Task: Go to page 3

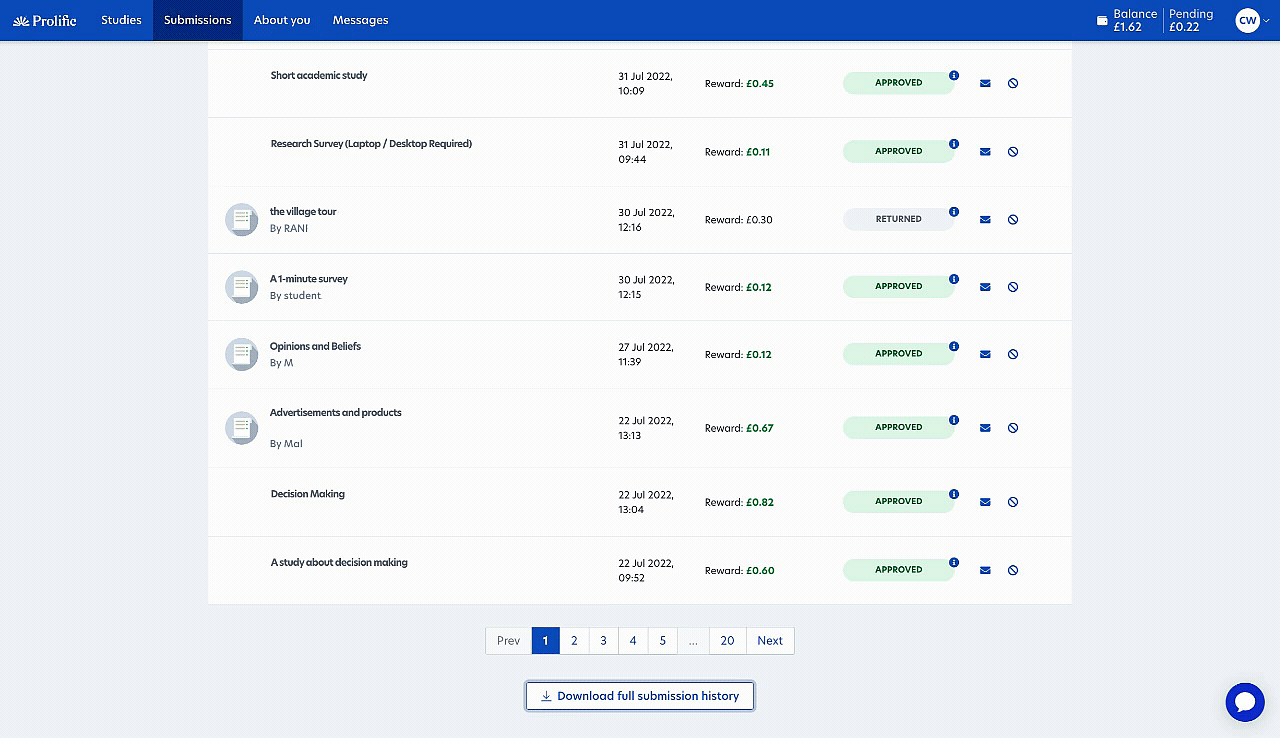Action: [603, 641]
